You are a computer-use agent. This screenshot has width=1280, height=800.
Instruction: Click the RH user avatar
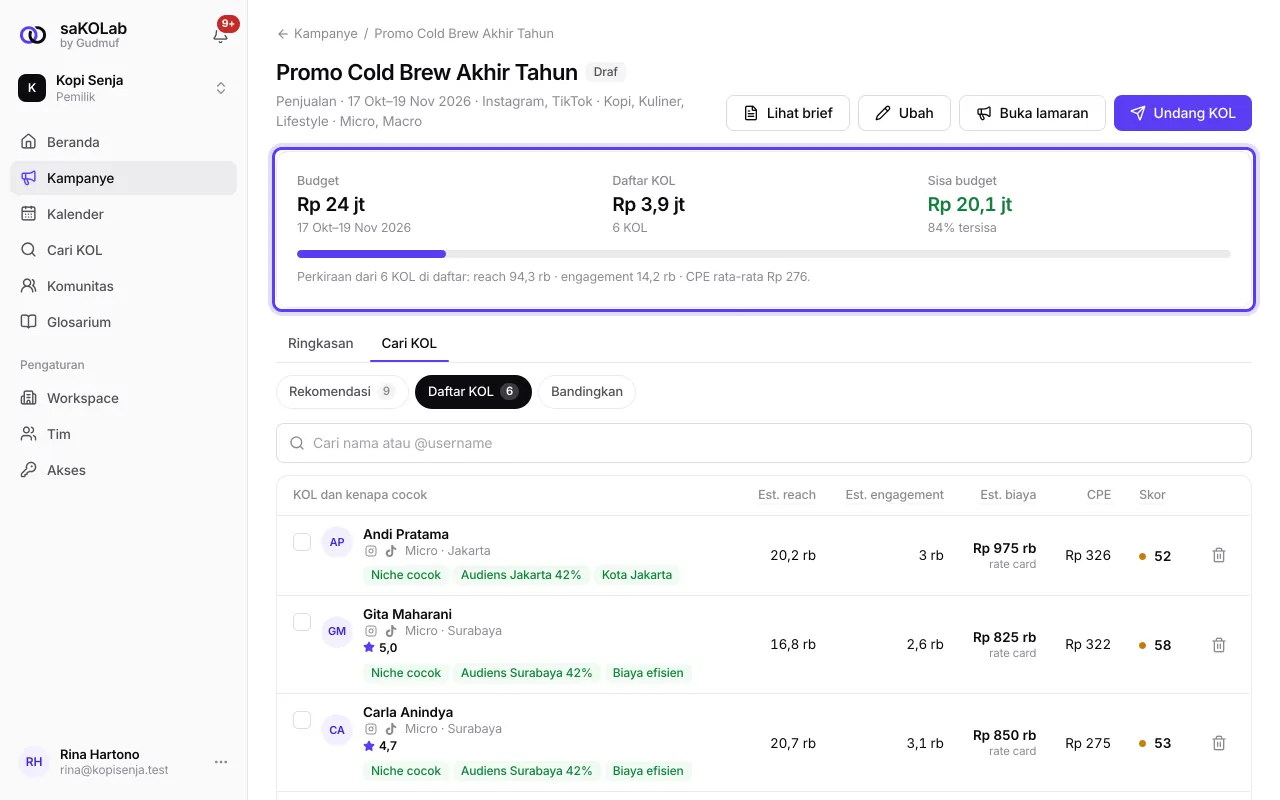click(x=34, y=762)
